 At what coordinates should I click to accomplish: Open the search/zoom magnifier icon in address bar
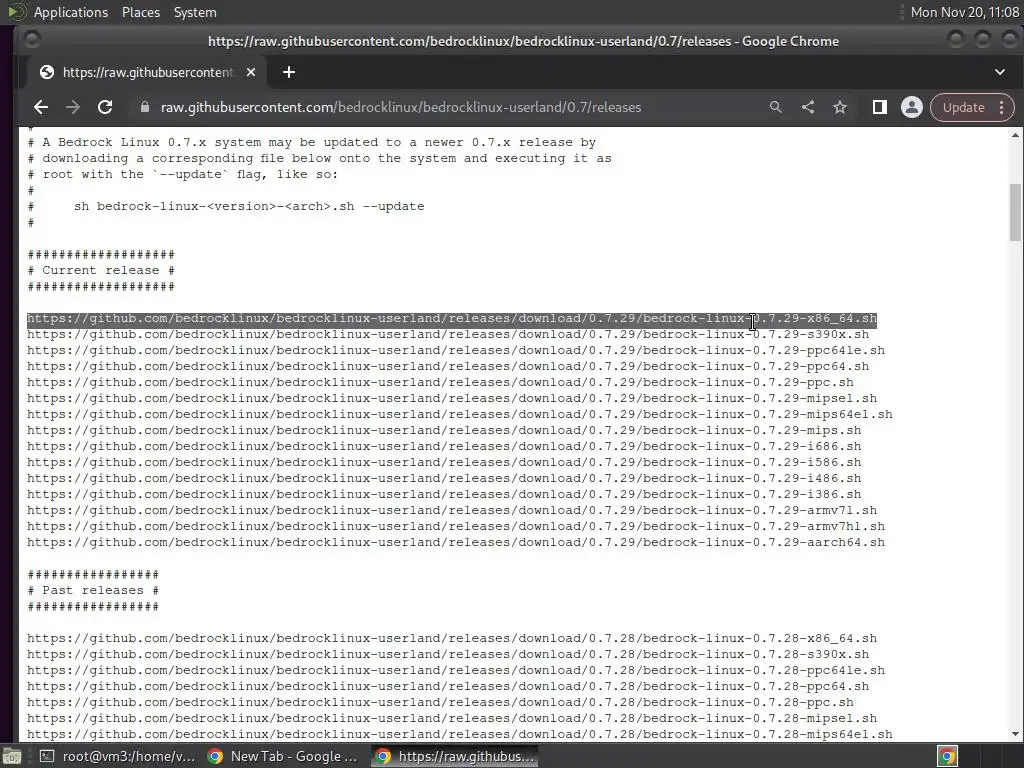[x=775, y=107]
